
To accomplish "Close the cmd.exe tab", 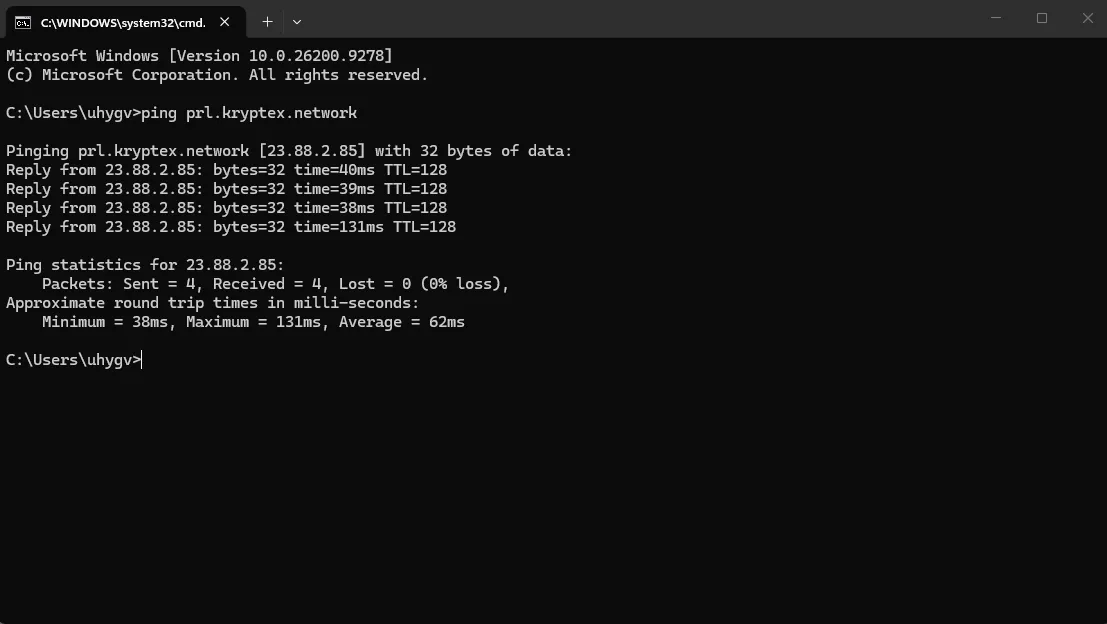I will [x=225, y=22].
